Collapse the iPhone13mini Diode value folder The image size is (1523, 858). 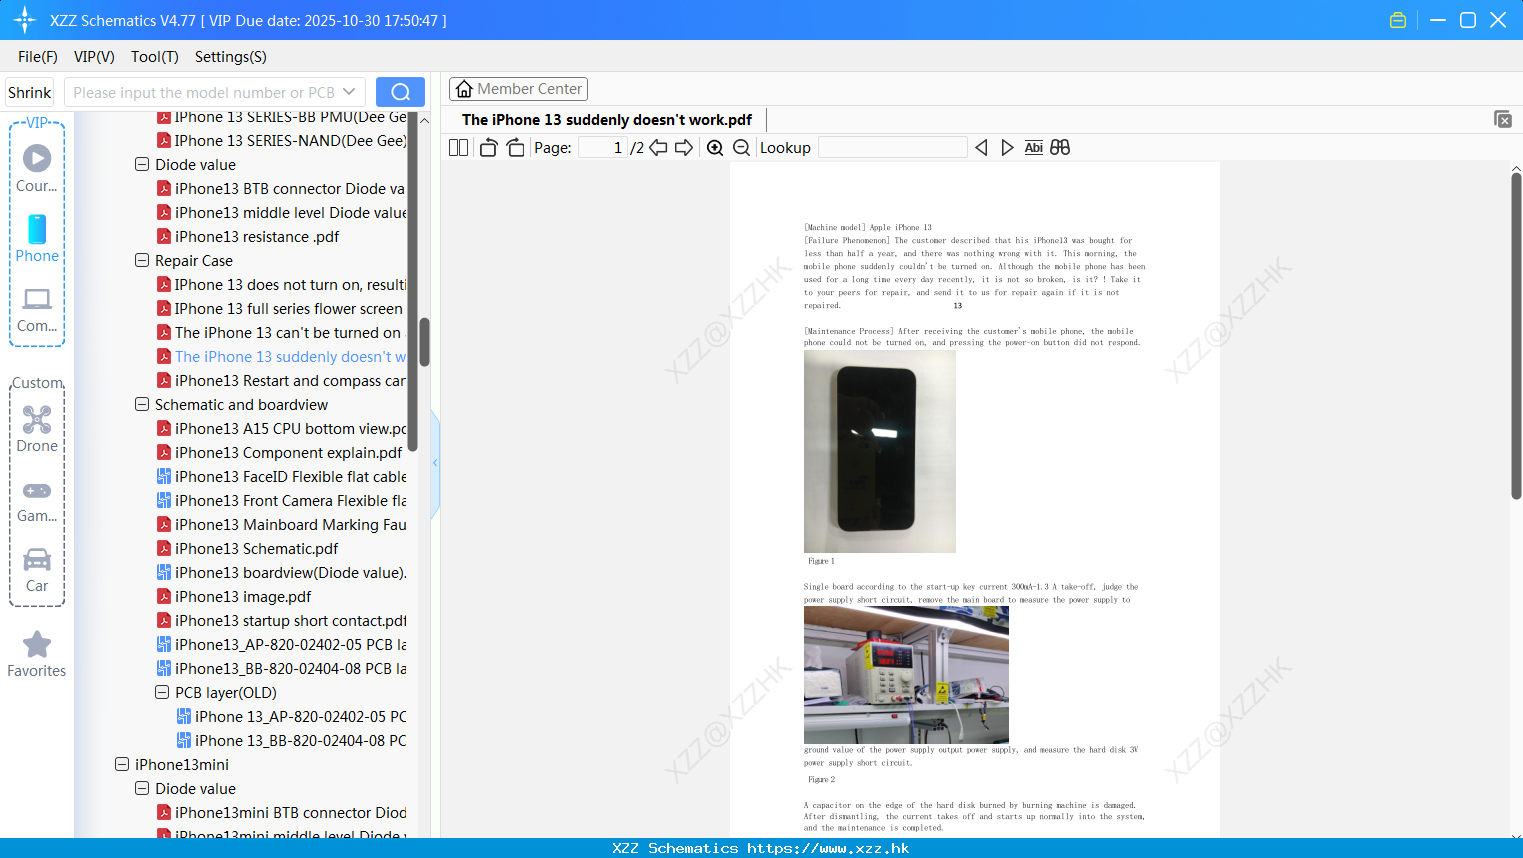(142, 788)
